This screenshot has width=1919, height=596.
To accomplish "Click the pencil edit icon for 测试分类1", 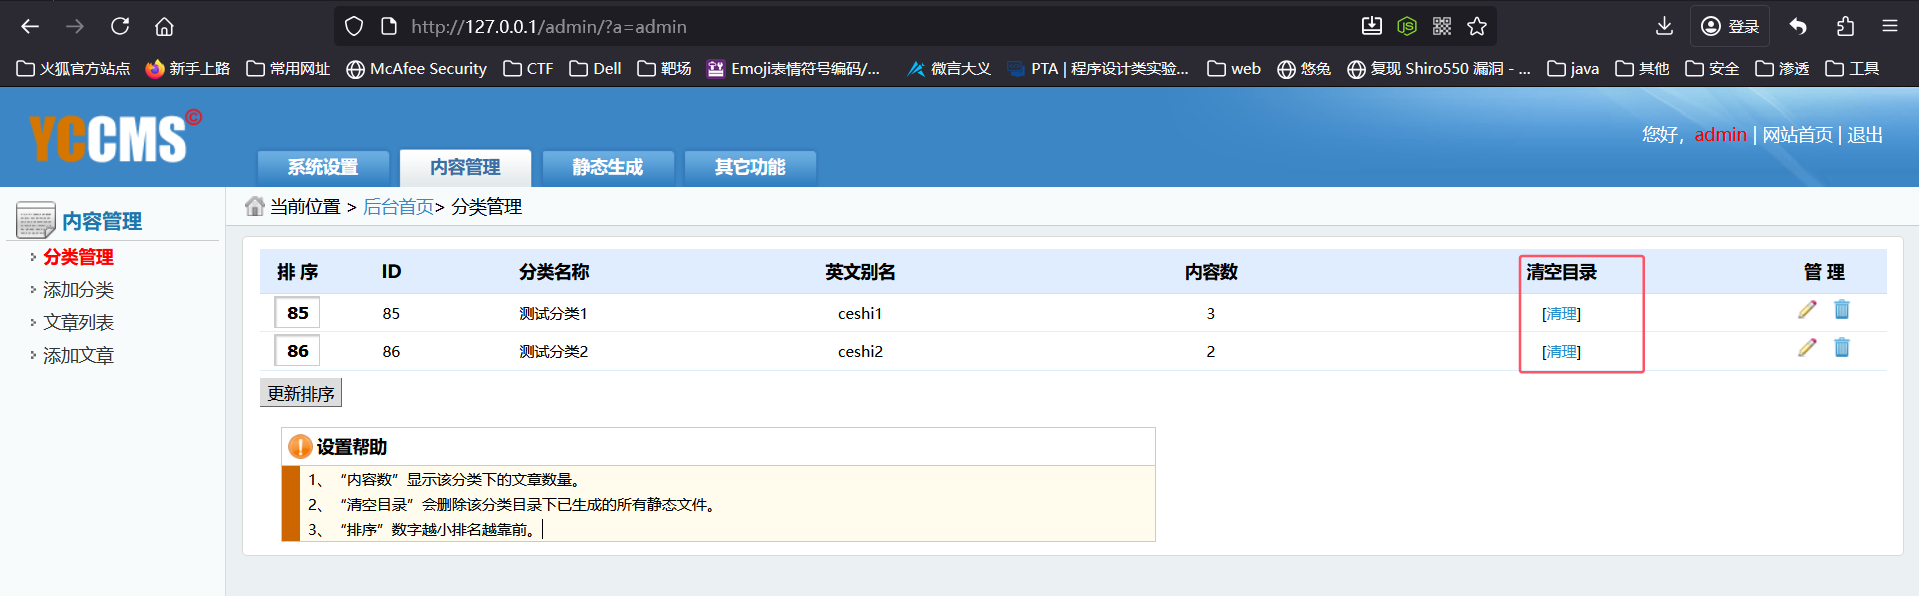I will click(x=1806, y=310).
